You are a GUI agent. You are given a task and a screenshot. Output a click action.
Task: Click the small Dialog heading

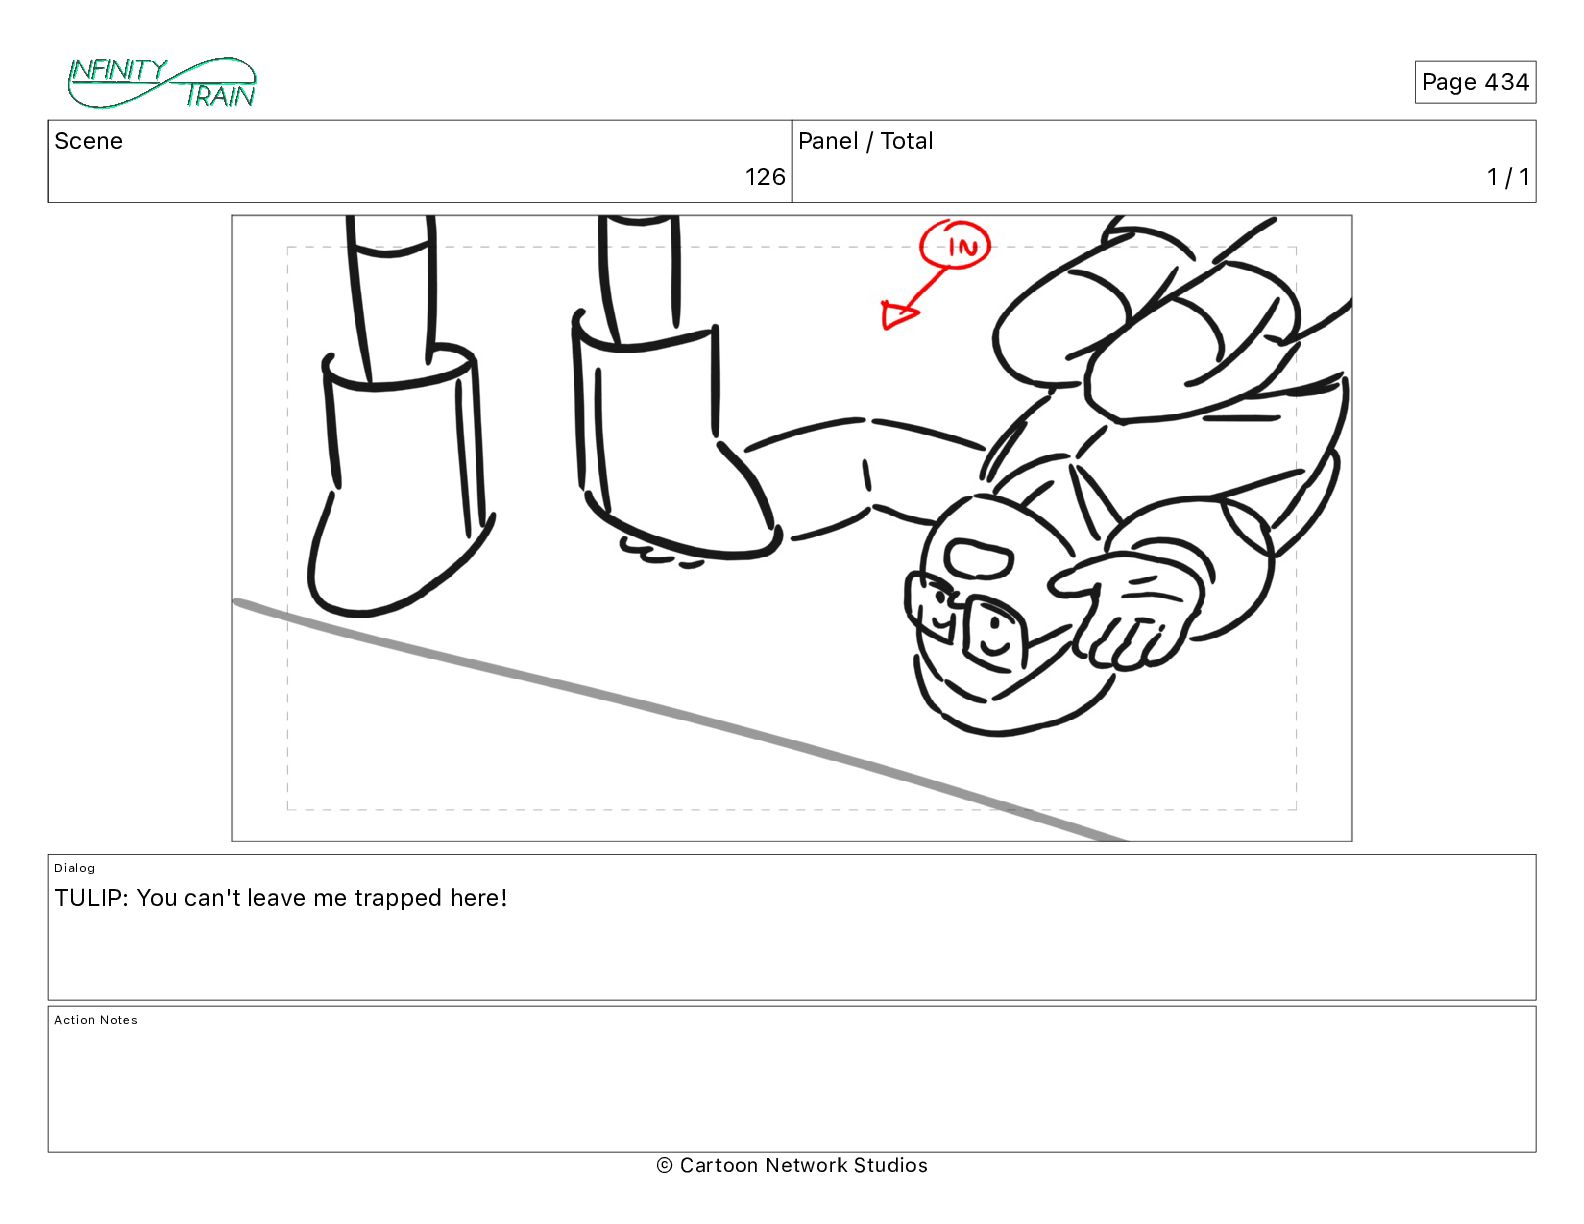click(75, 868)
